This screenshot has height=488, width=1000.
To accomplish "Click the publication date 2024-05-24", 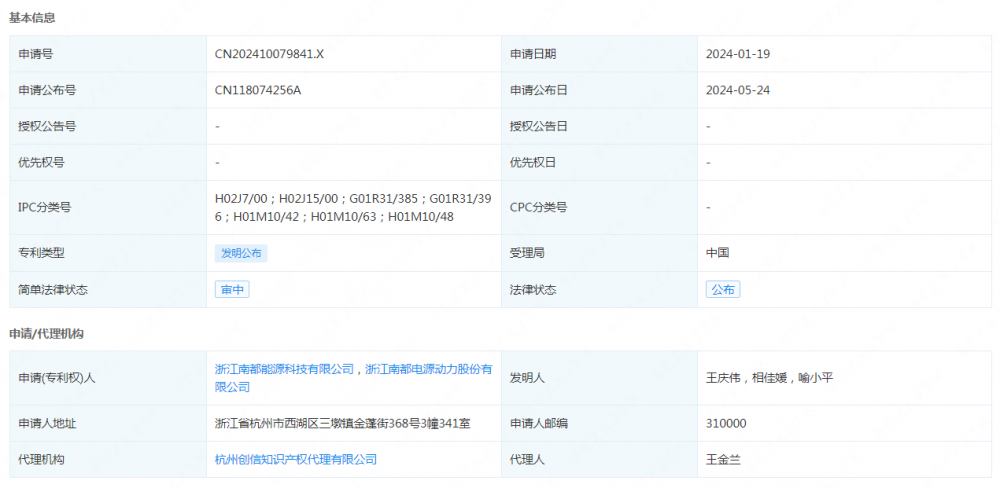I will 737,90.
